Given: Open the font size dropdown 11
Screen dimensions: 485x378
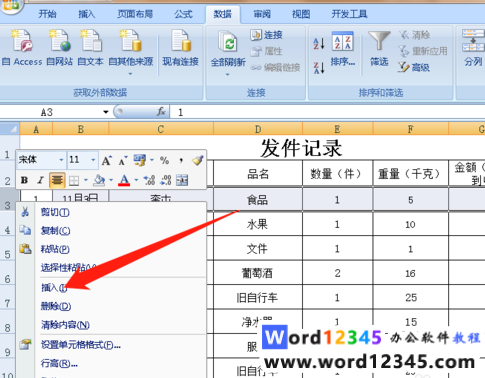Looking at the screenshot, I should tap(93, 160).
